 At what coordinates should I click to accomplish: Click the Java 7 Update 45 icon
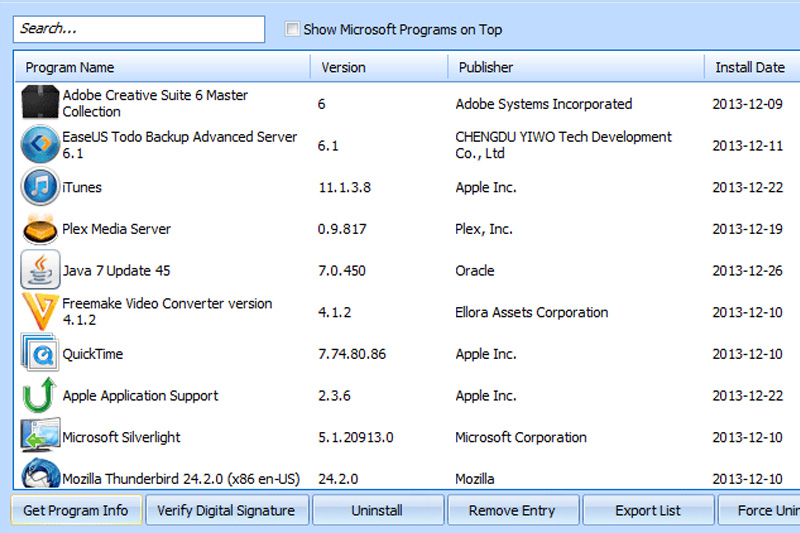40,270
